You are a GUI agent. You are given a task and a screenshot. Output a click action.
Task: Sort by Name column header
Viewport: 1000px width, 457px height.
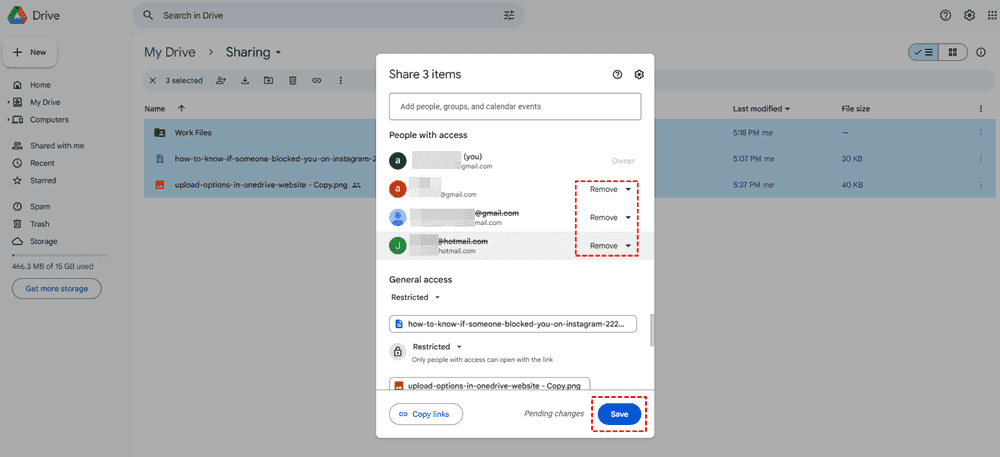(155, 109)
